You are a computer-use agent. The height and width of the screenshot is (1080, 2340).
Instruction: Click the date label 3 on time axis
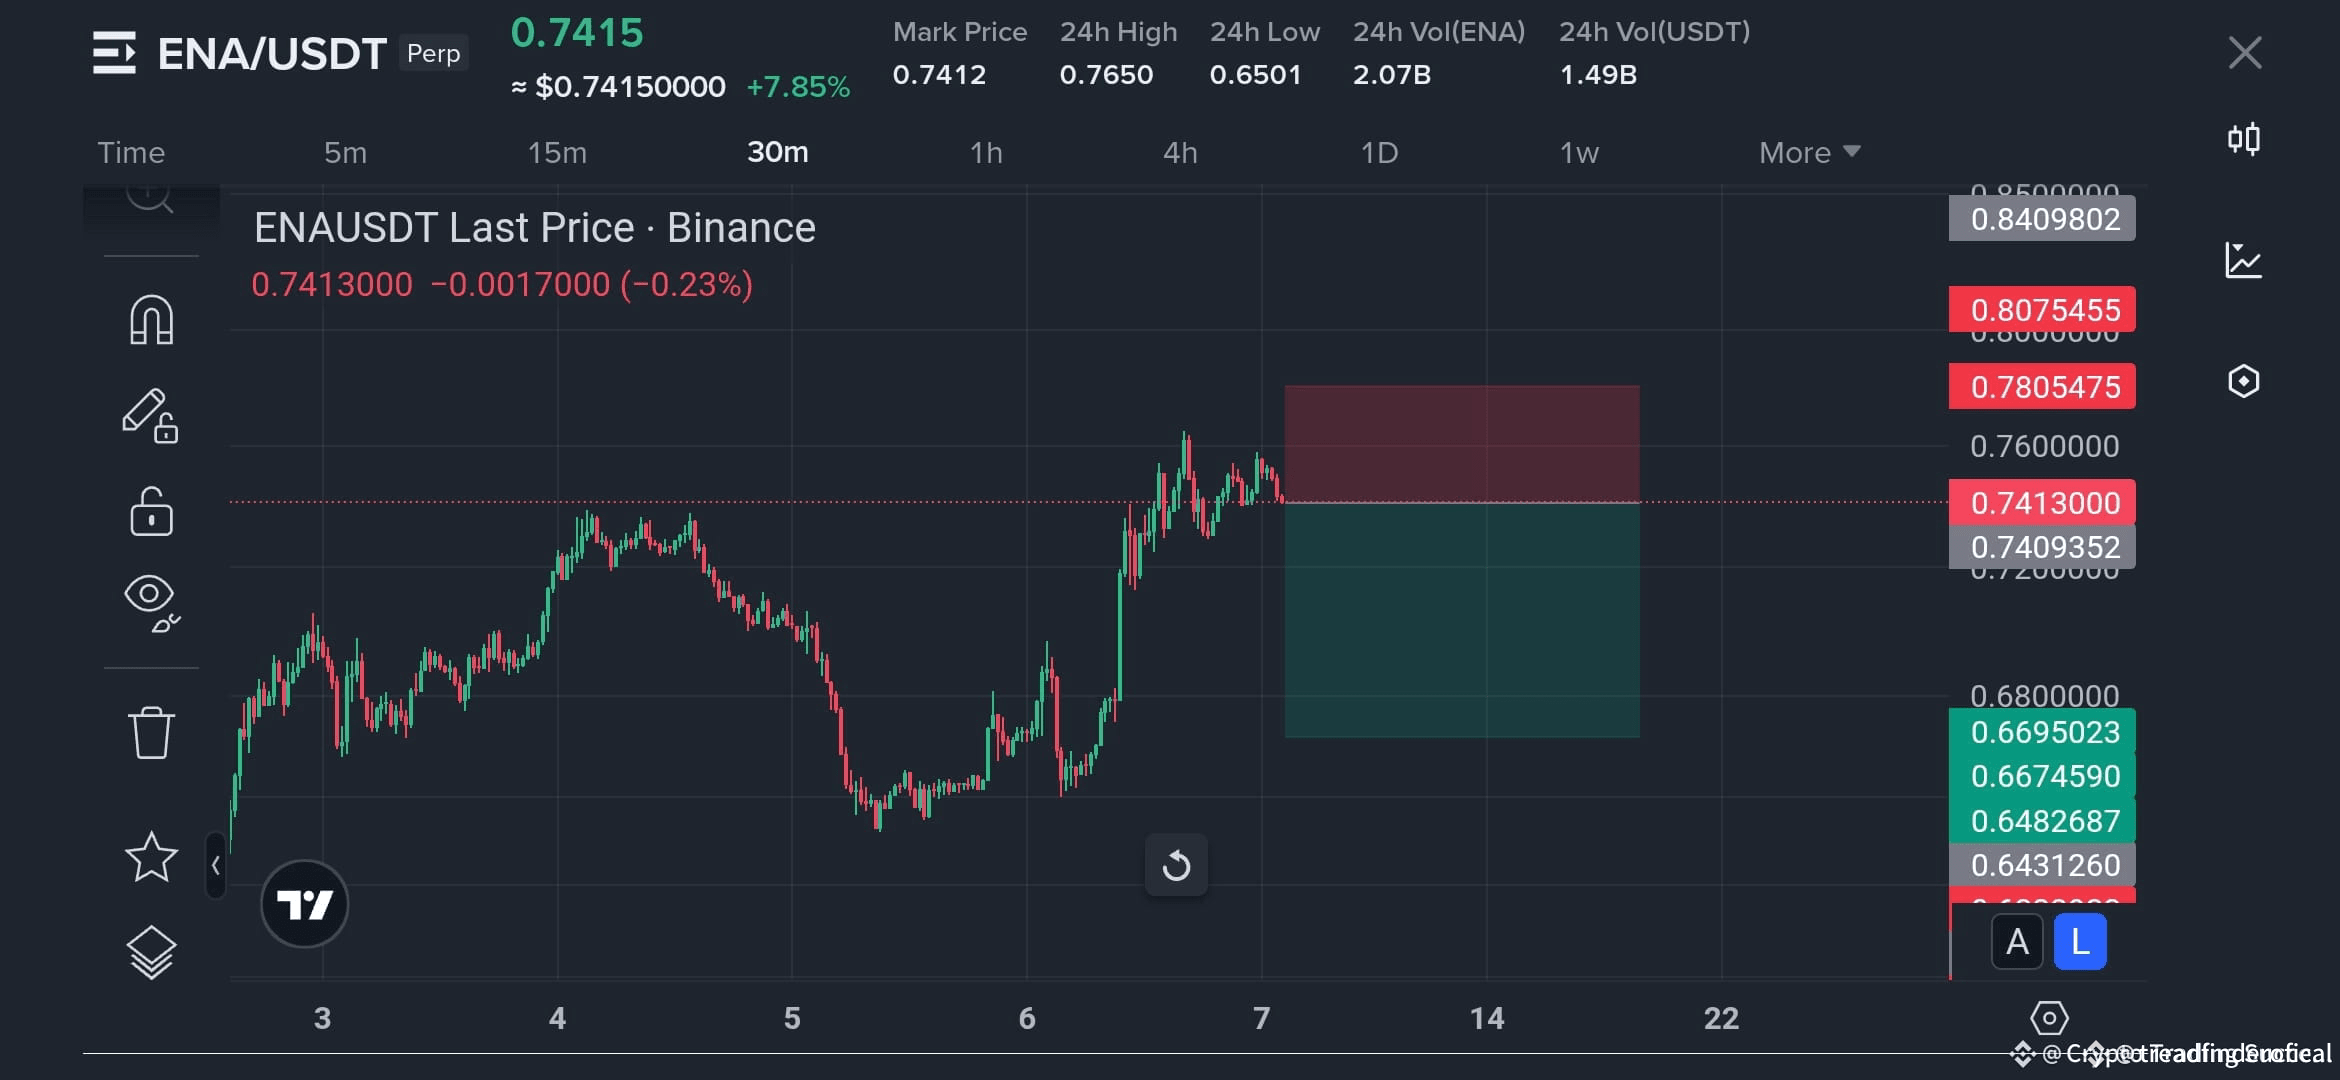tap(322, 1018)
